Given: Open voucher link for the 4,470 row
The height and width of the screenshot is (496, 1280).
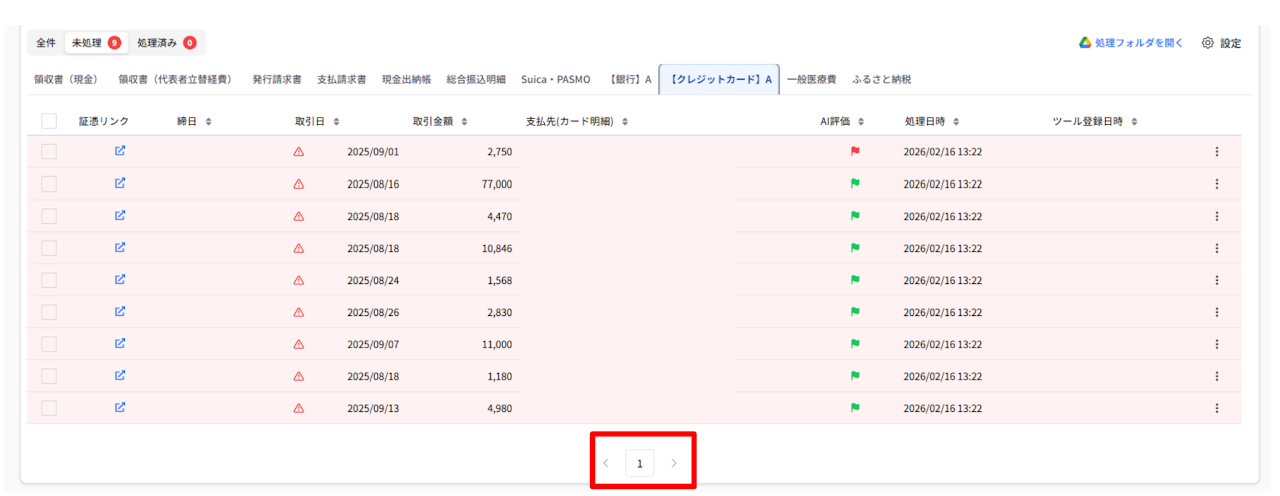Looking at the screenshot, I should pos(120,215).
